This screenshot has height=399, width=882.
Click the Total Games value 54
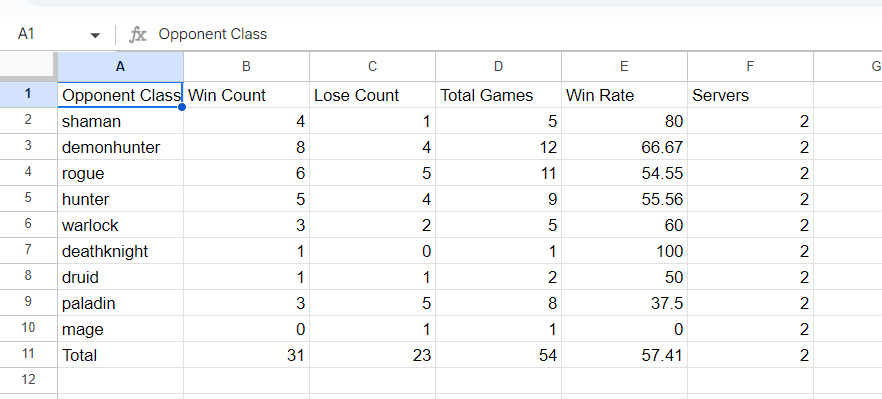(498, 355)
